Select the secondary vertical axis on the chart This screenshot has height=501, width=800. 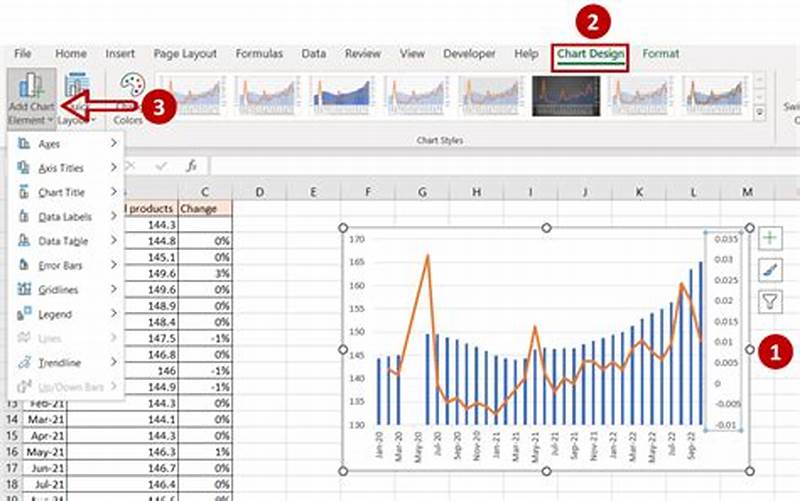[x=725, y=332]
